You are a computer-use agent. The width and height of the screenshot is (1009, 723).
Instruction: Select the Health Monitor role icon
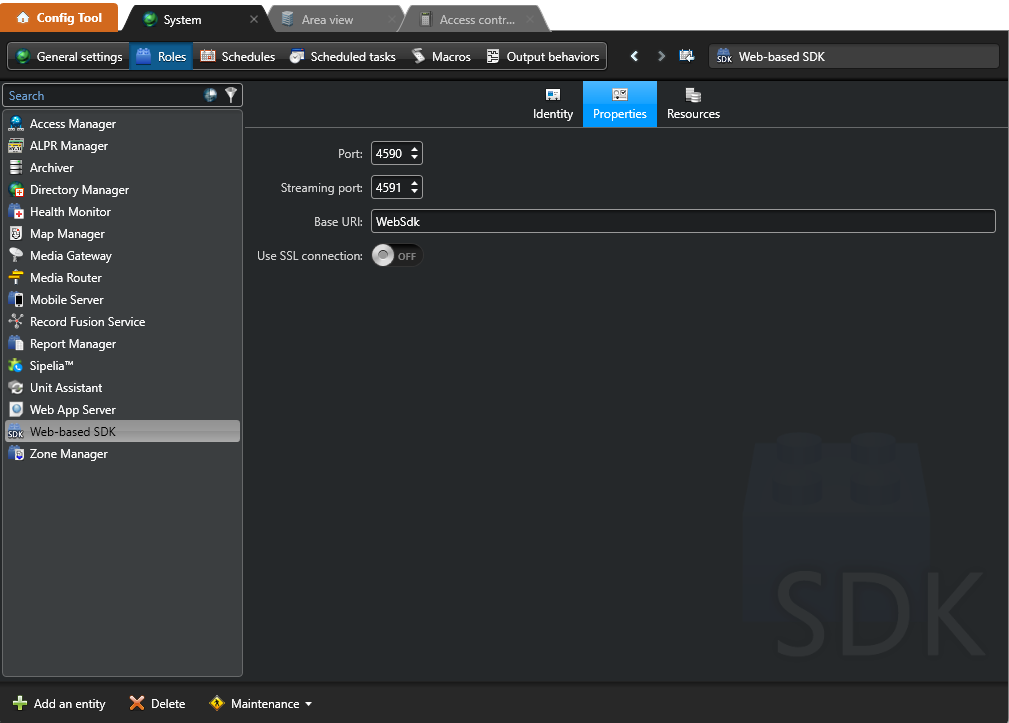15,212
